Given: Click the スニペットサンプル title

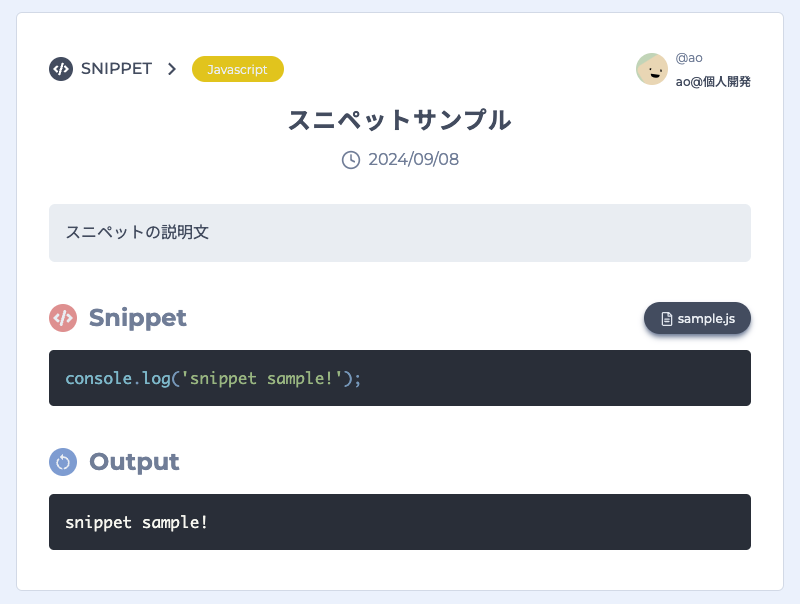Looking at the screenshot, I should 400,120.
